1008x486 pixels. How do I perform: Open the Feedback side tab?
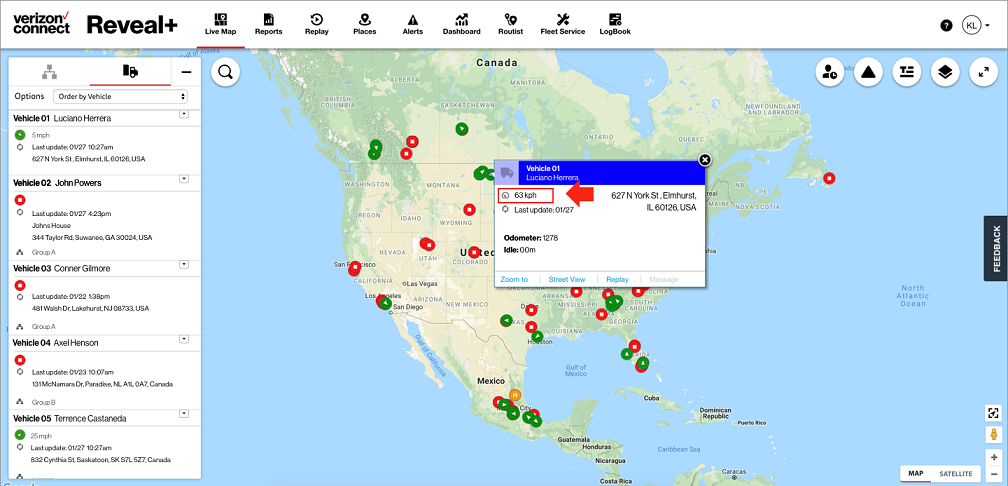click(x=996, y=248)
